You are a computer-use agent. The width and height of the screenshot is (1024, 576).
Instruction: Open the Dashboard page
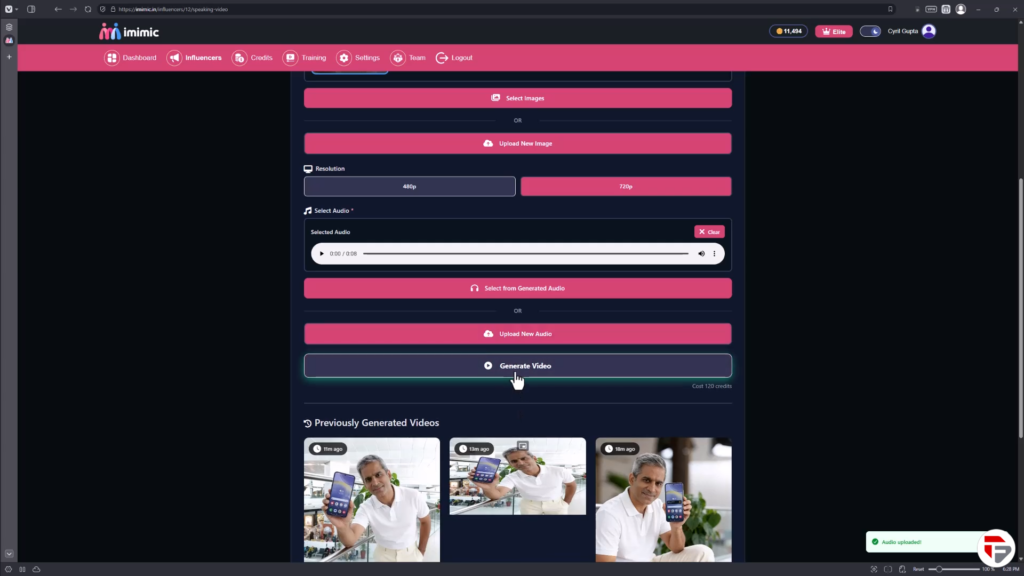(131, 58)
